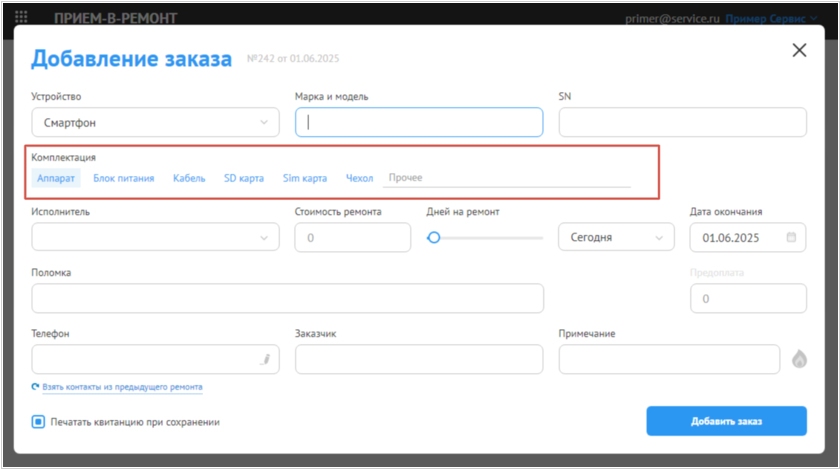Click refresh icon before previous repair contacts link
This screenshot has width=840, height=469.
pos(35,386)
